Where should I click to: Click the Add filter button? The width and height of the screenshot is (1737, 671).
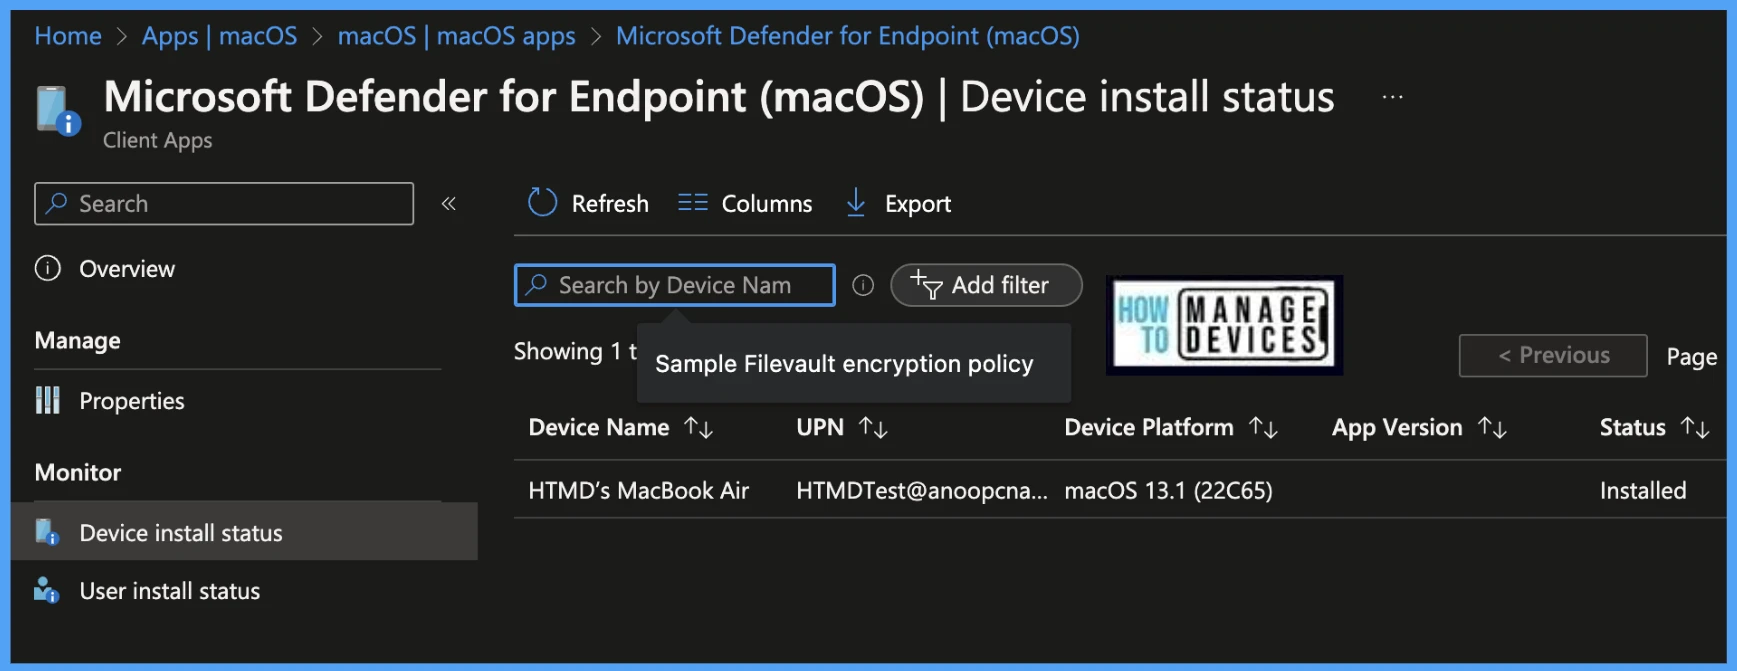pyautogui.click(x=986, y=285)
